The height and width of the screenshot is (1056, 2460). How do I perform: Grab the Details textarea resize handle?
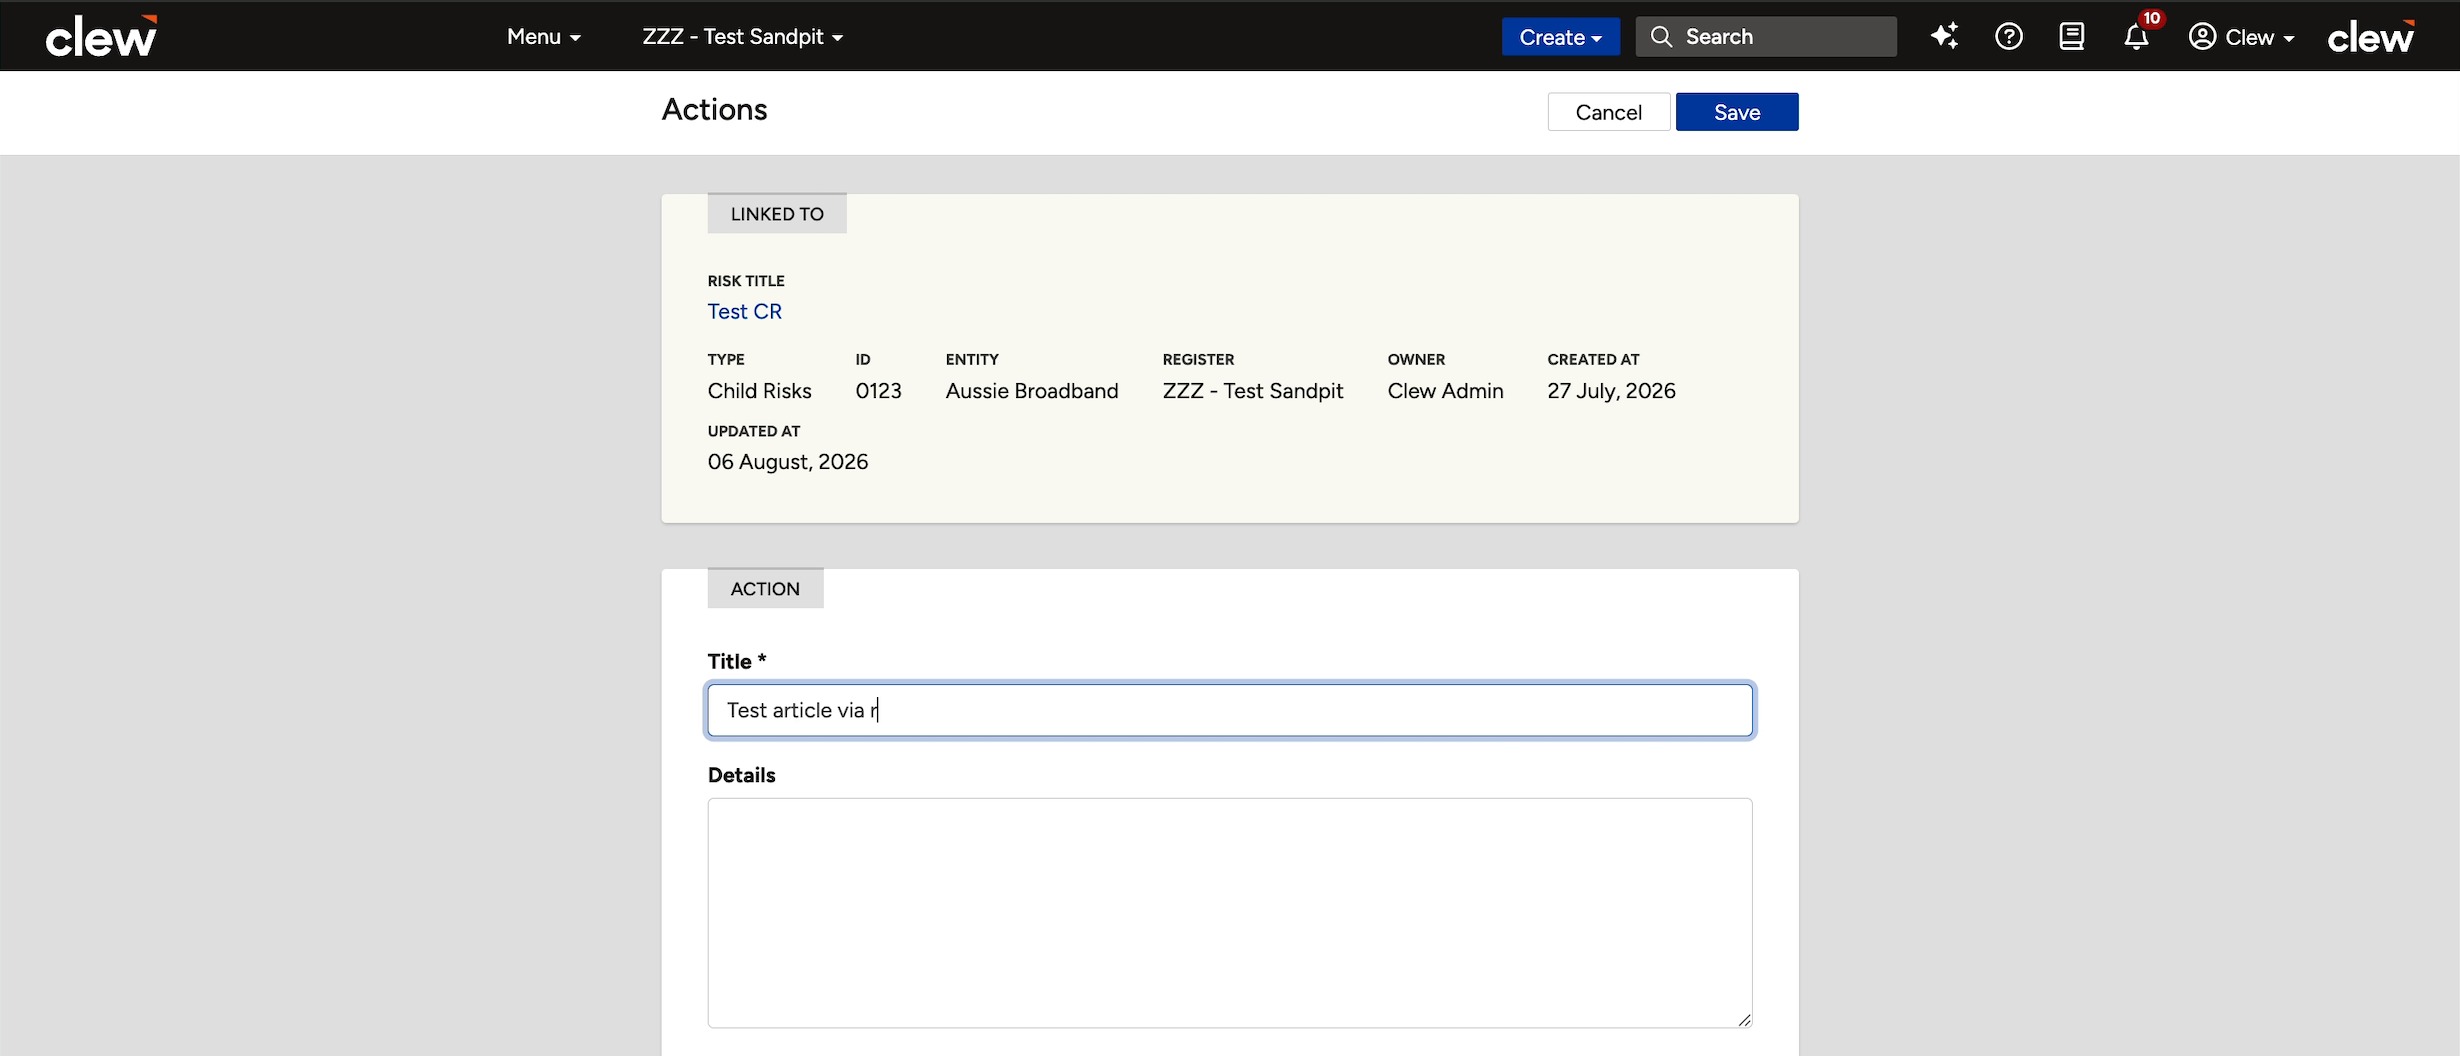point(1743,1019)
